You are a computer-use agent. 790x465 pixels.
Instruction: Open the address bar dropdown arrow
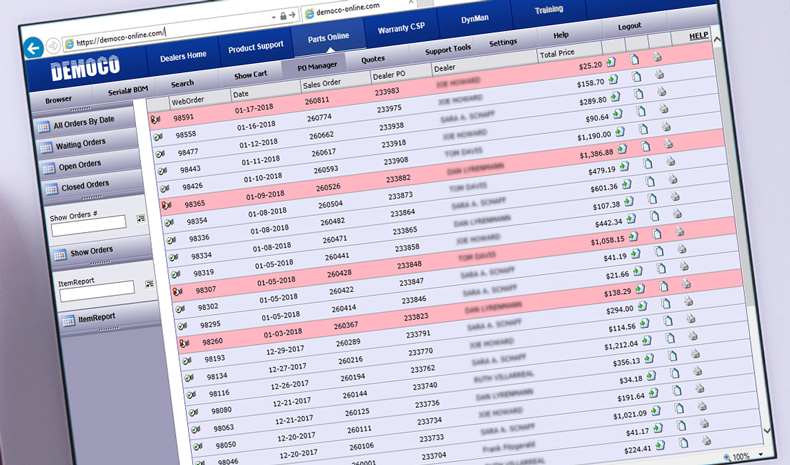point(273,17)
